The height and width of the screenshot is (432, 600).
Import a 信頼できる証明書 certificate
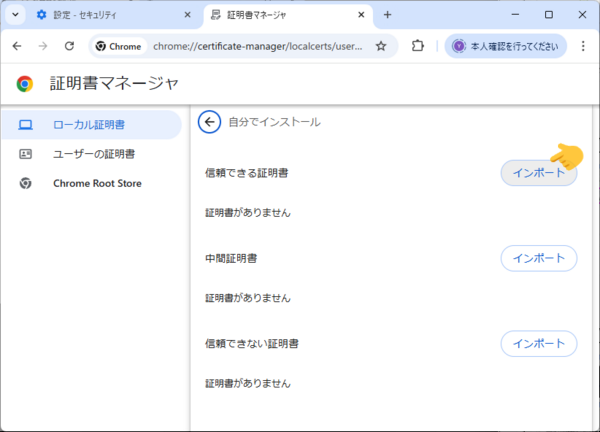click(539, 173)
